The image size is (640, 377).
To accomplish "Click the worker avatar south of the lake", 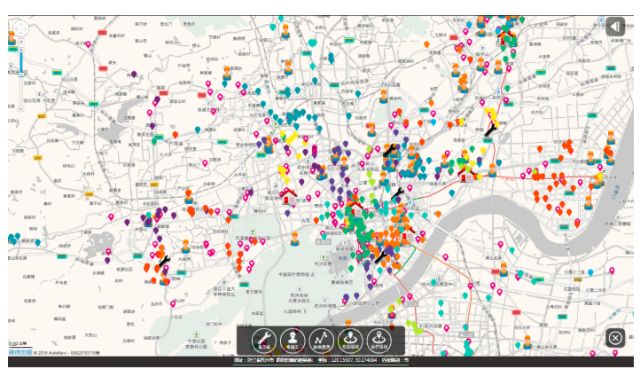I will tap(295, 239).
